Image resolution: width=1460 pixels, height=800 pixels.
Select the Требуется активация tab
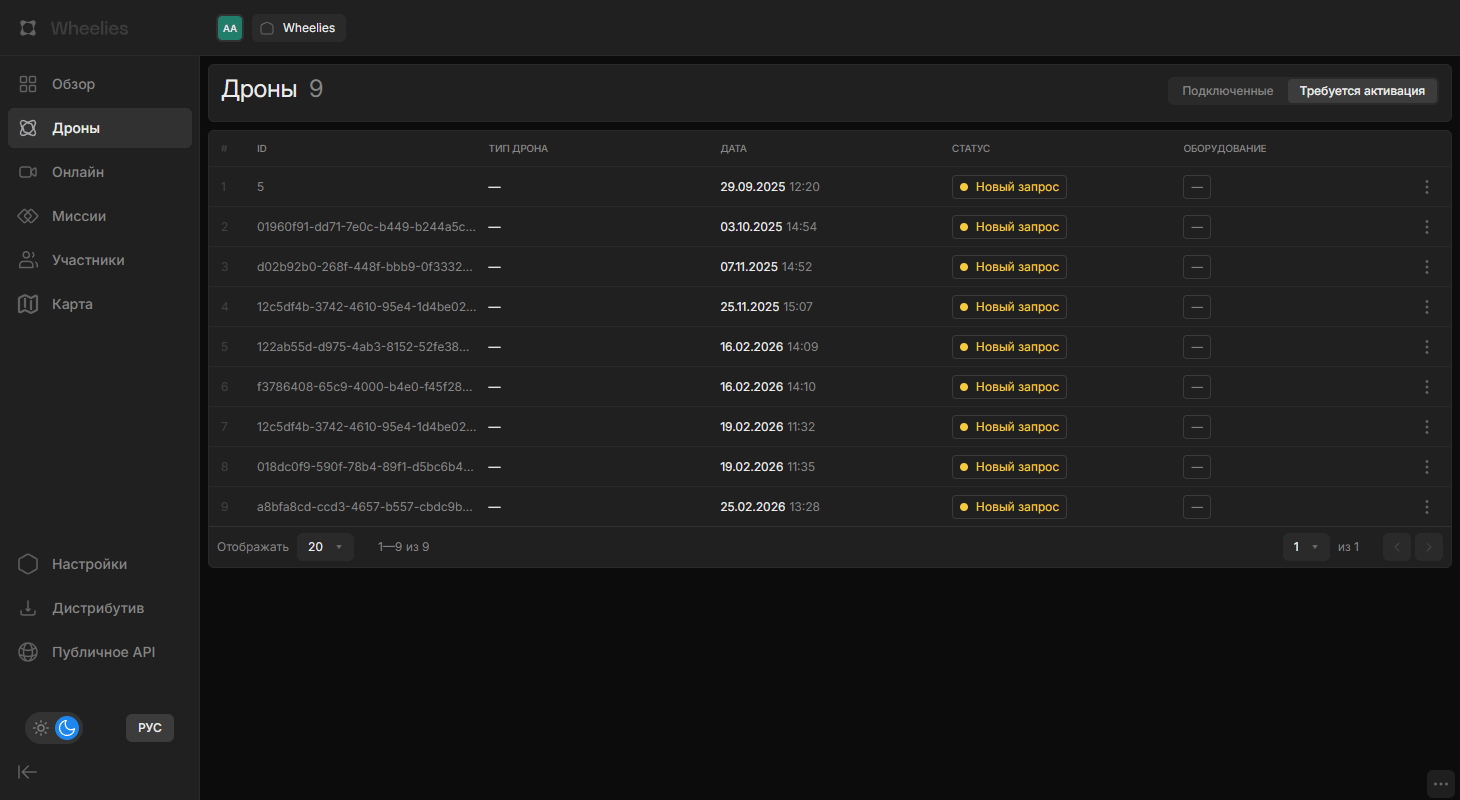coord(1362,91)
